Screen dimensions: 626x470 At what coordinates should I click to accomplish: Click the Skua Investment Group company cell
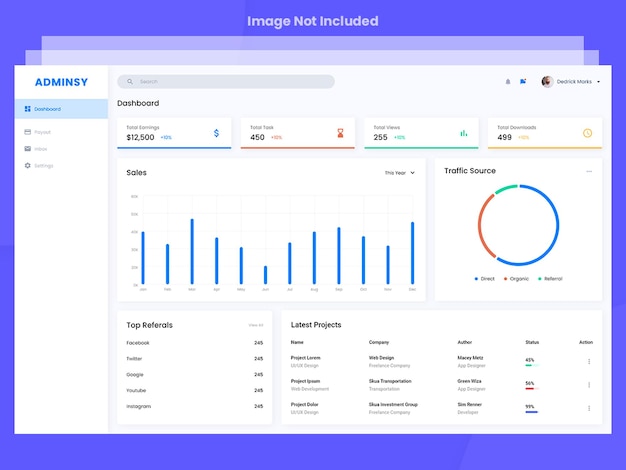tap(393, 405)
